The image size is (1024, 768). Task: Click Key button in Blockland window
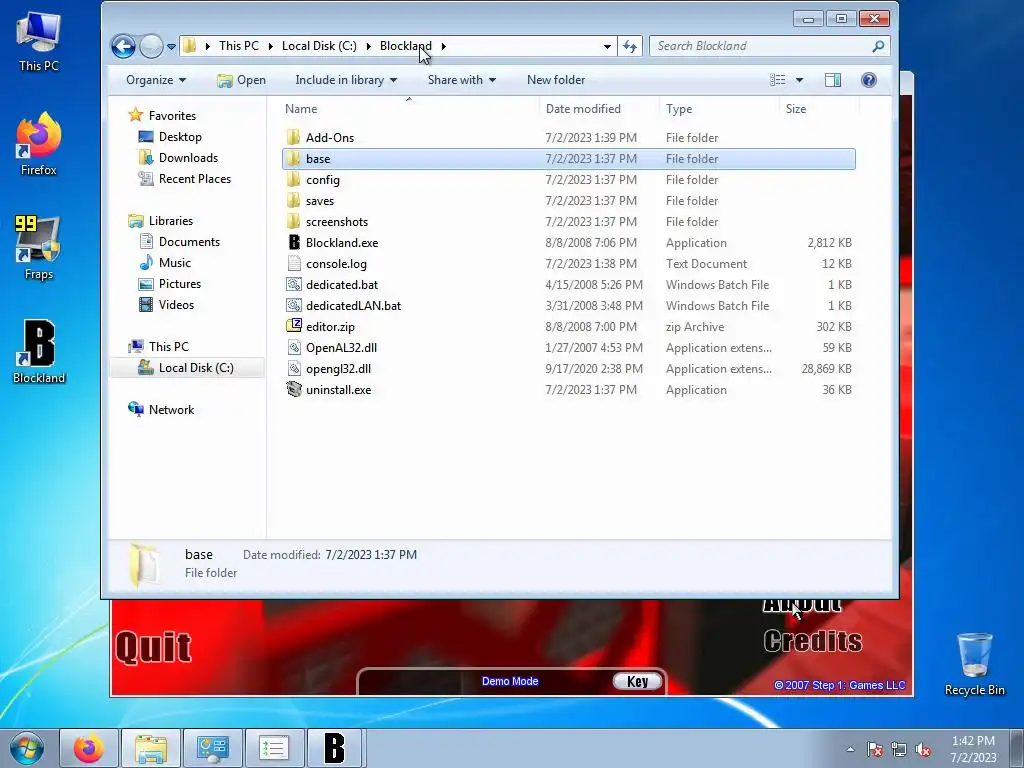click(637, 681)
